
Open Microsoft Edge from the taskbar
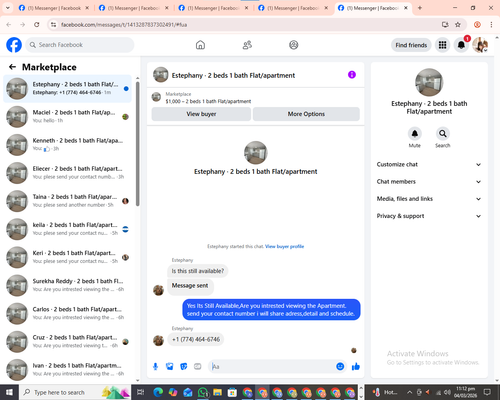[158, 392]
